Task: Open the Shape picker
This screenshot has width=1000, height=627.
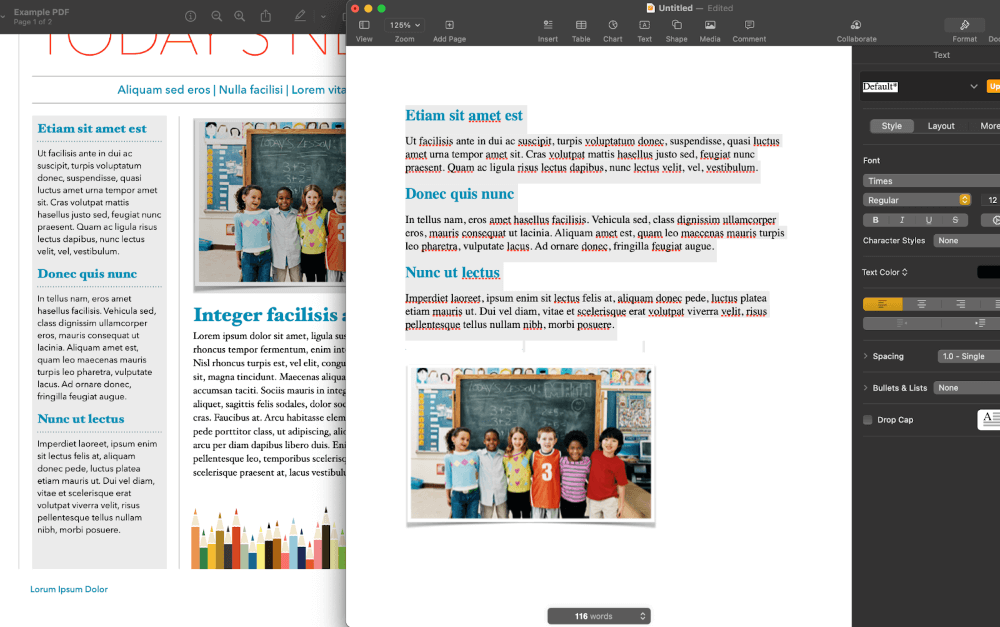Action: coord(677,29)
